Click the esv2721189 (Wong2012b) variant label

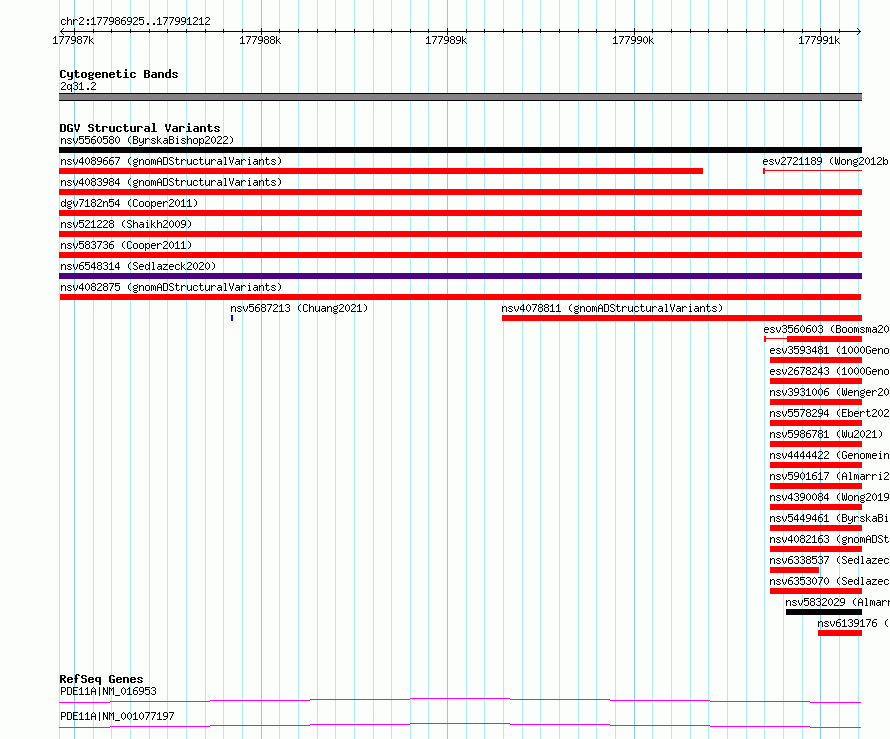[x=826, y=161]
